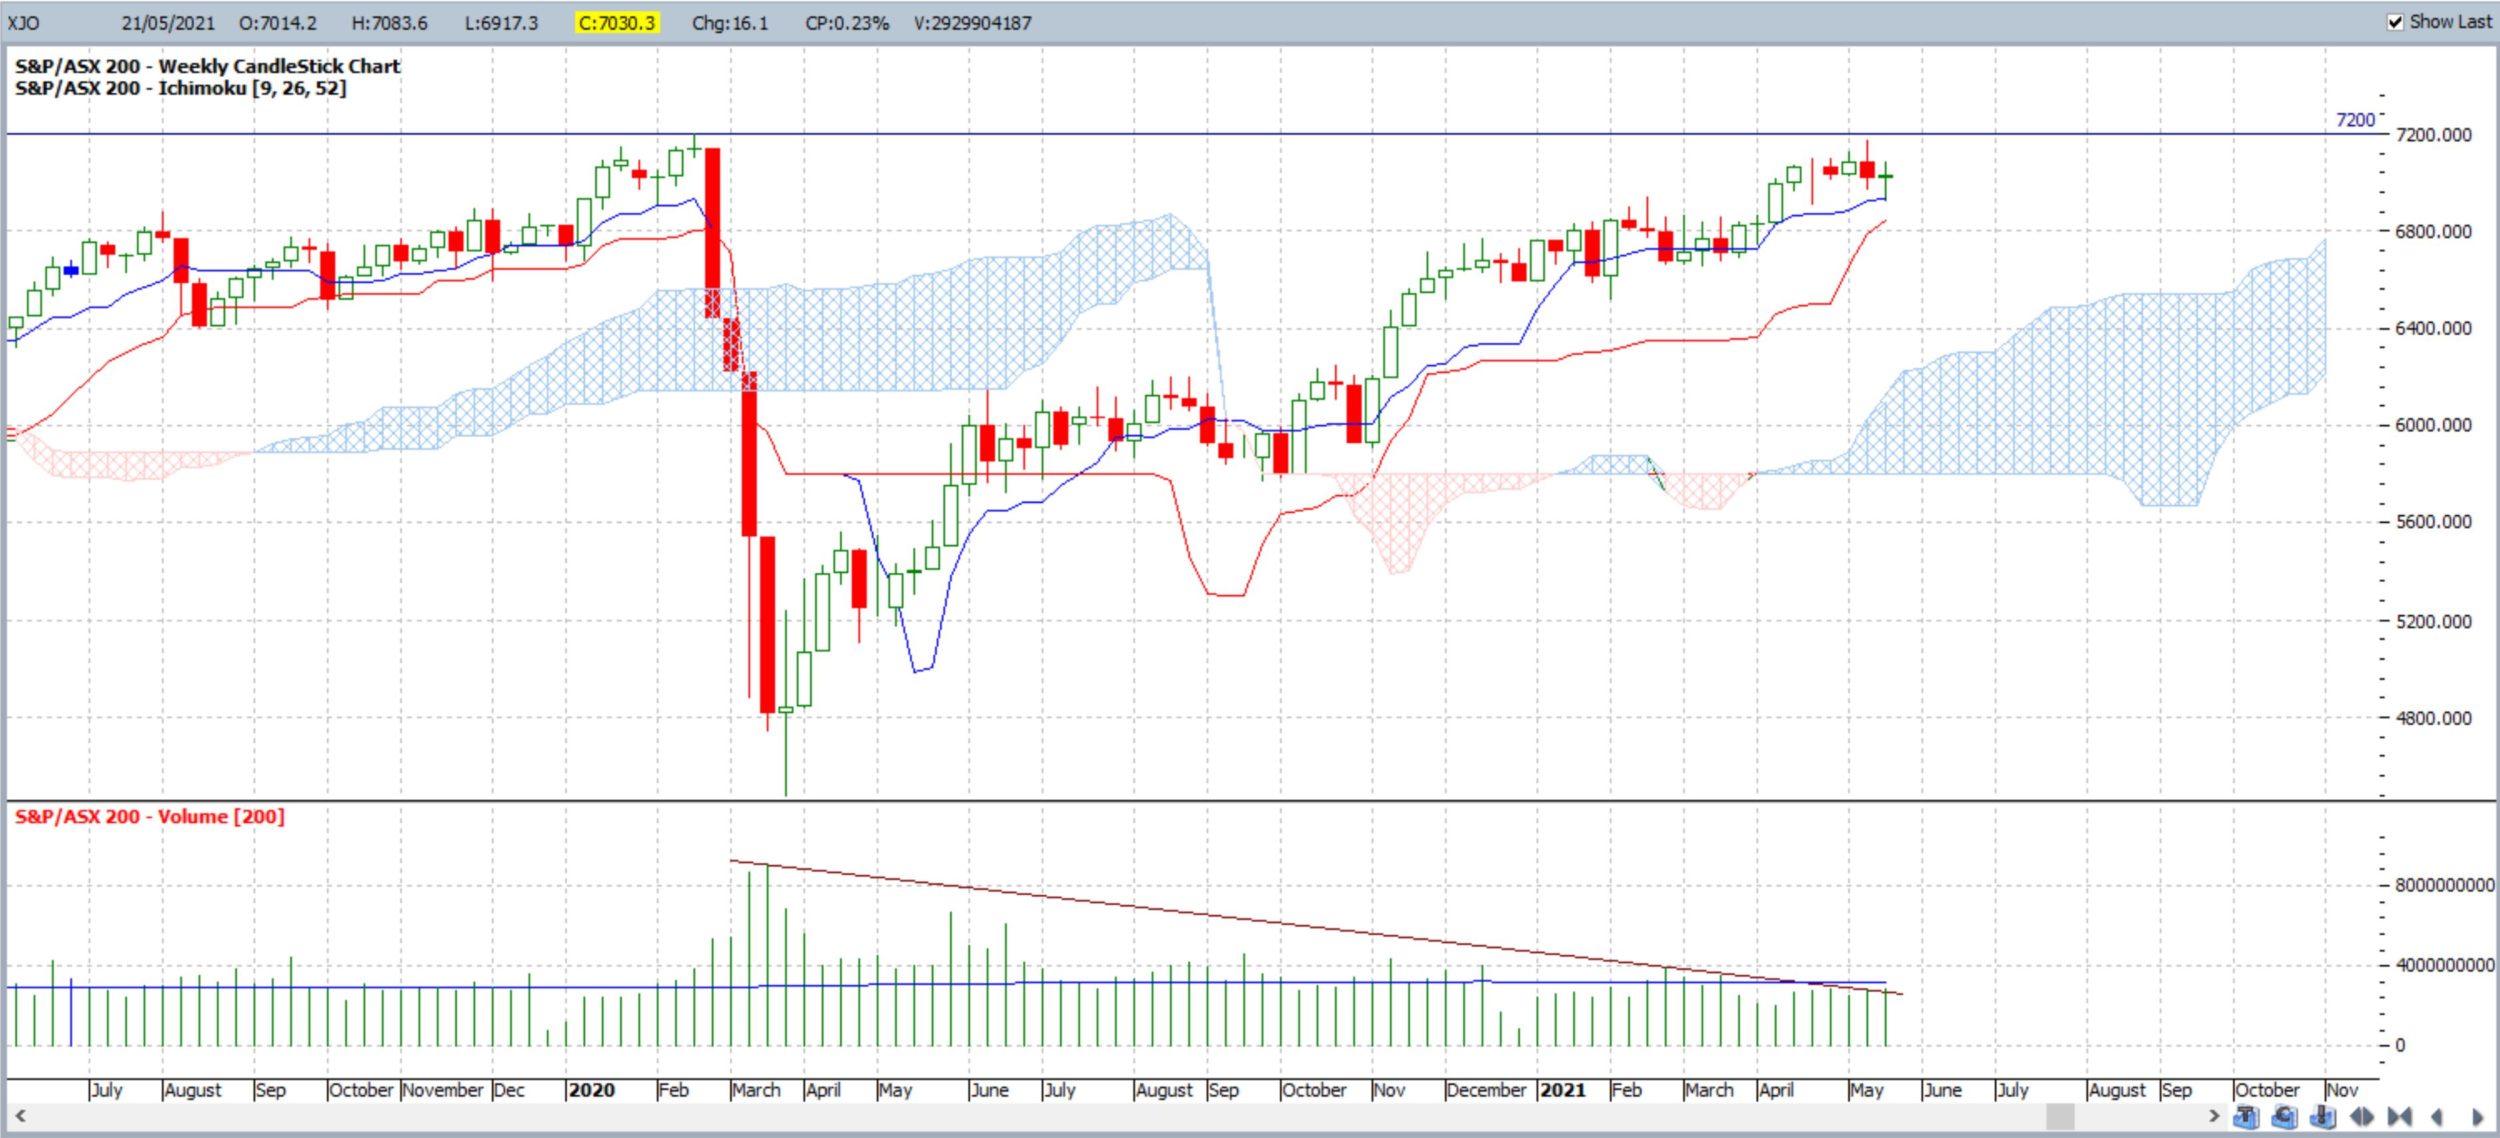Viewport: 2500px width, 1138px height.
Task: Click the step right triangle icon
Action: point(2477,1117)
